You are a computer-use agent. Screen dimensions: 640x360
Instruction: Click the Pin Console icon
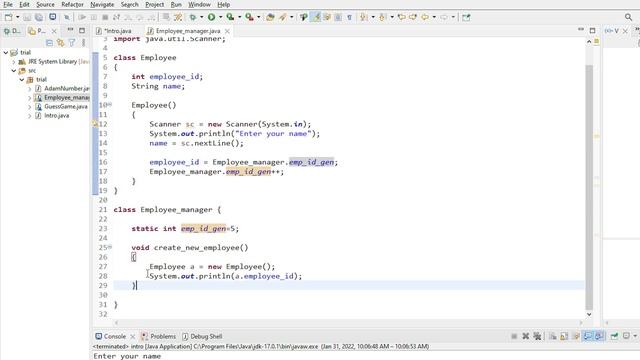pyautogui.click(x=614, y=336)
